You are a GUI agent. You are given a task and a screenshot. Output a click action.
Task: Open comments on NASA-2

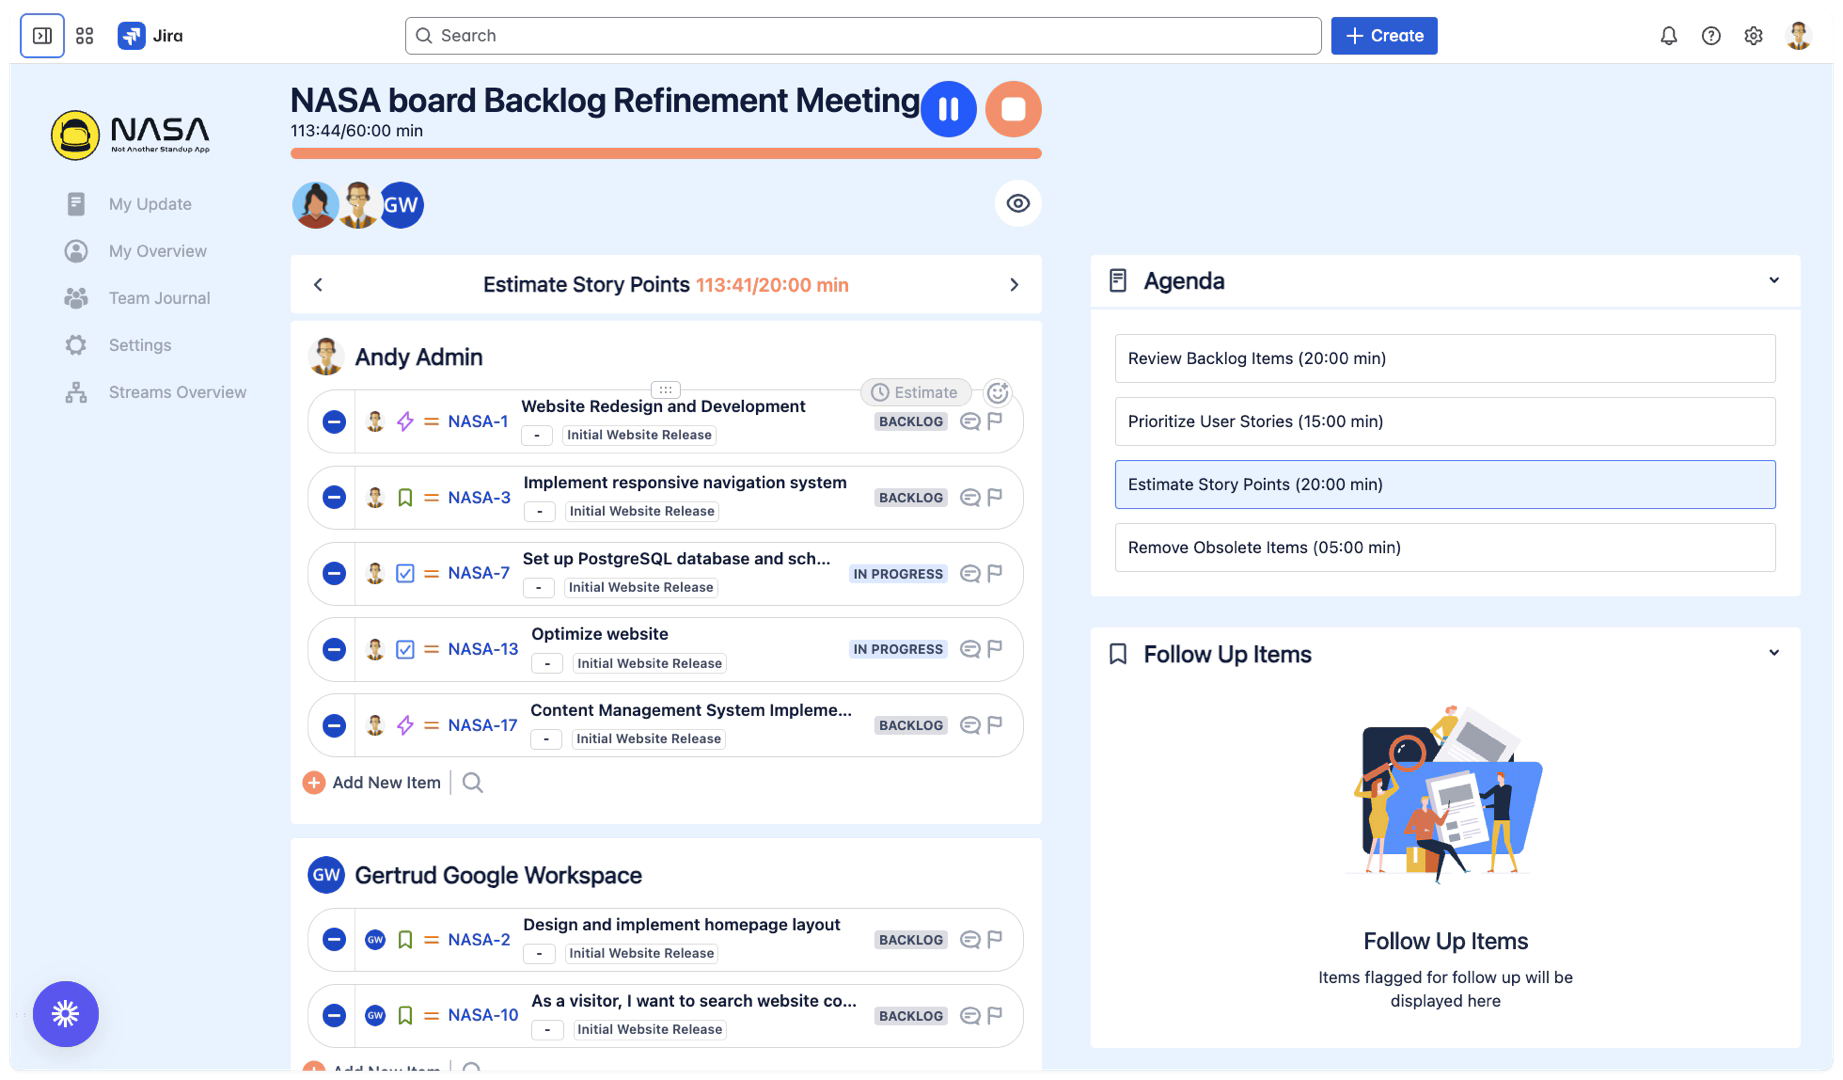969,940
